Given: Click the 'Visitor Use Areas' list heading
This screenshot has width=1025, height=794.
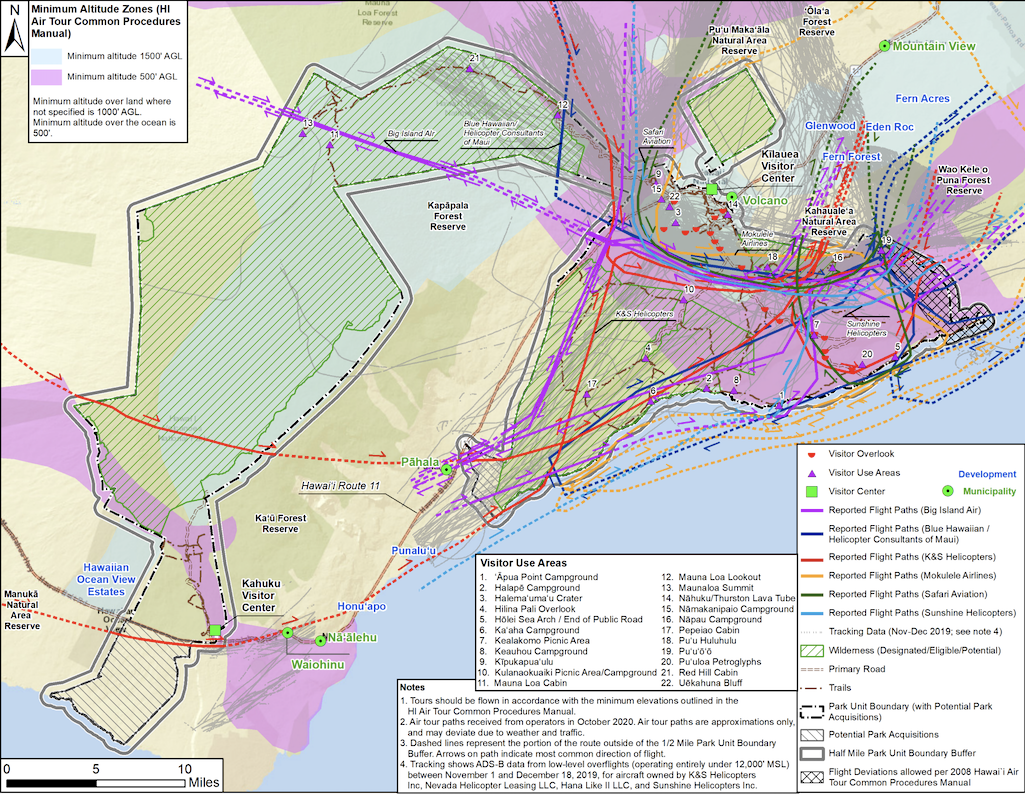Looking at the screenshot, I should tap(524, 563).
